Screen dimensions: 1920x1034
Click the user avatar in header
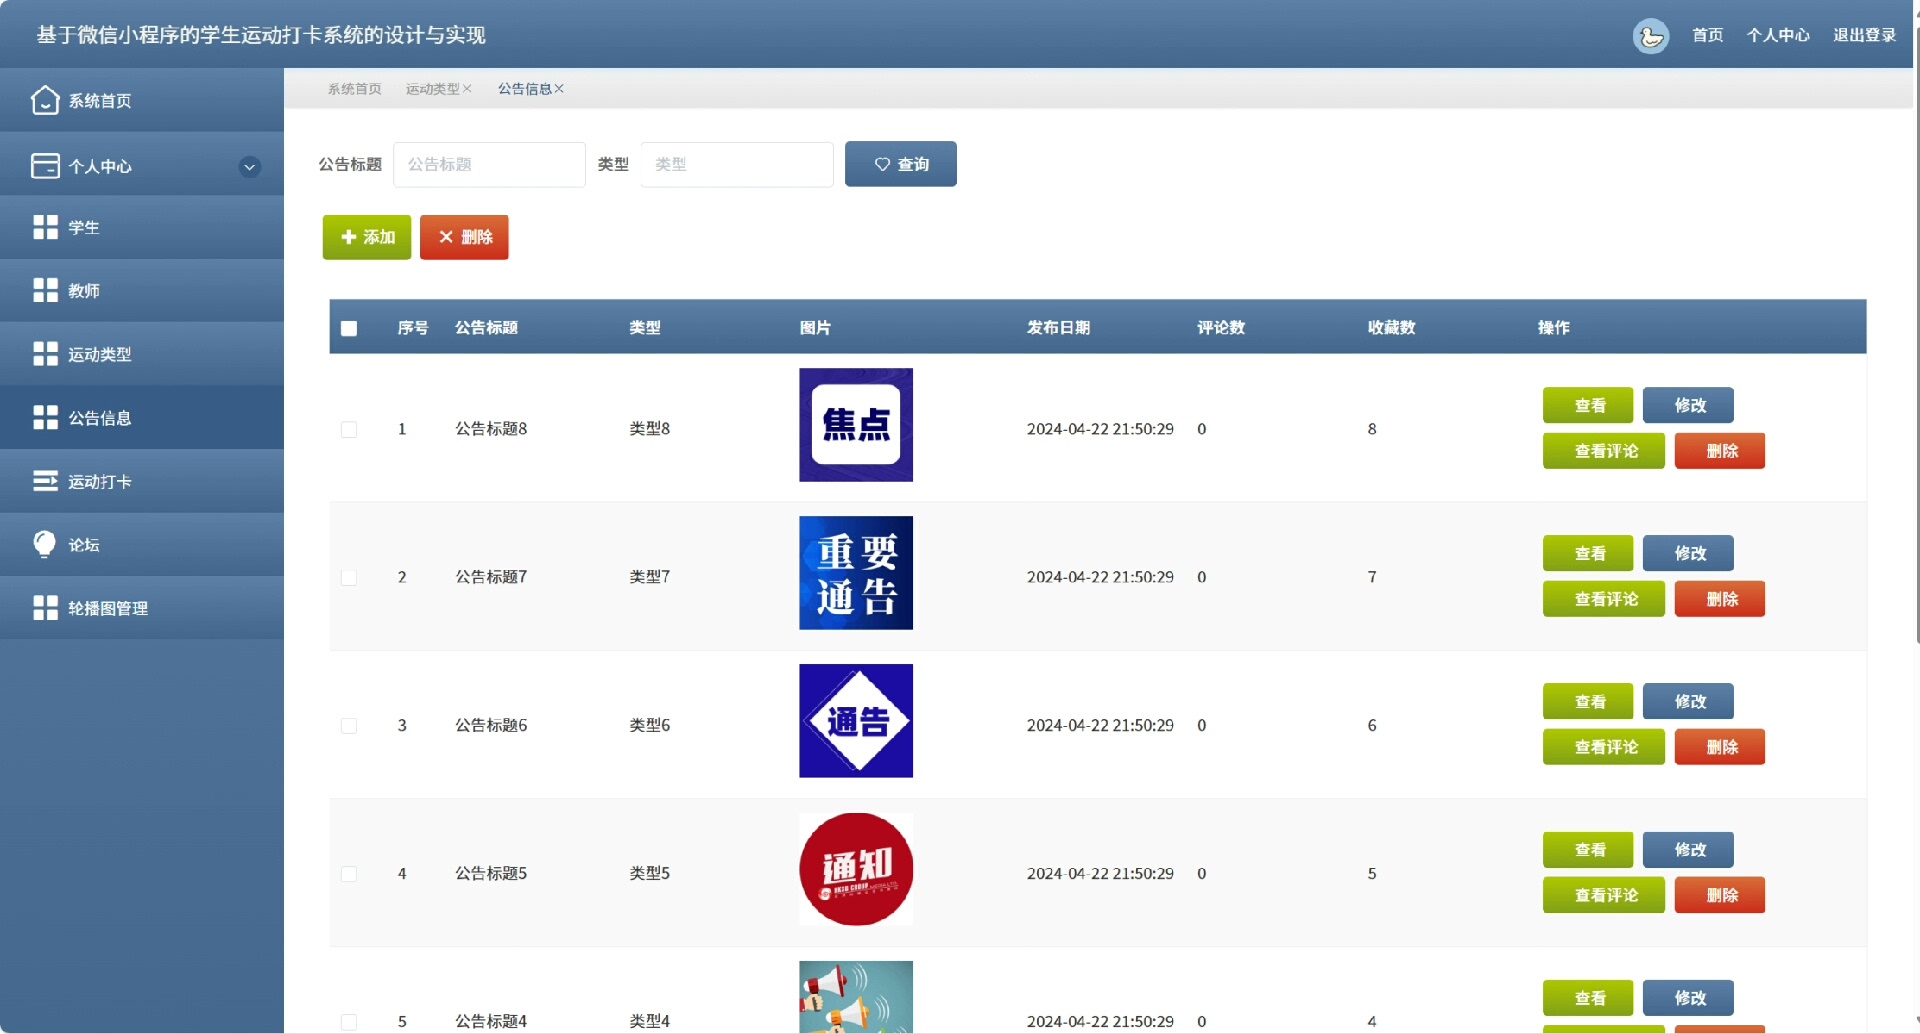tap(1650, 36)
